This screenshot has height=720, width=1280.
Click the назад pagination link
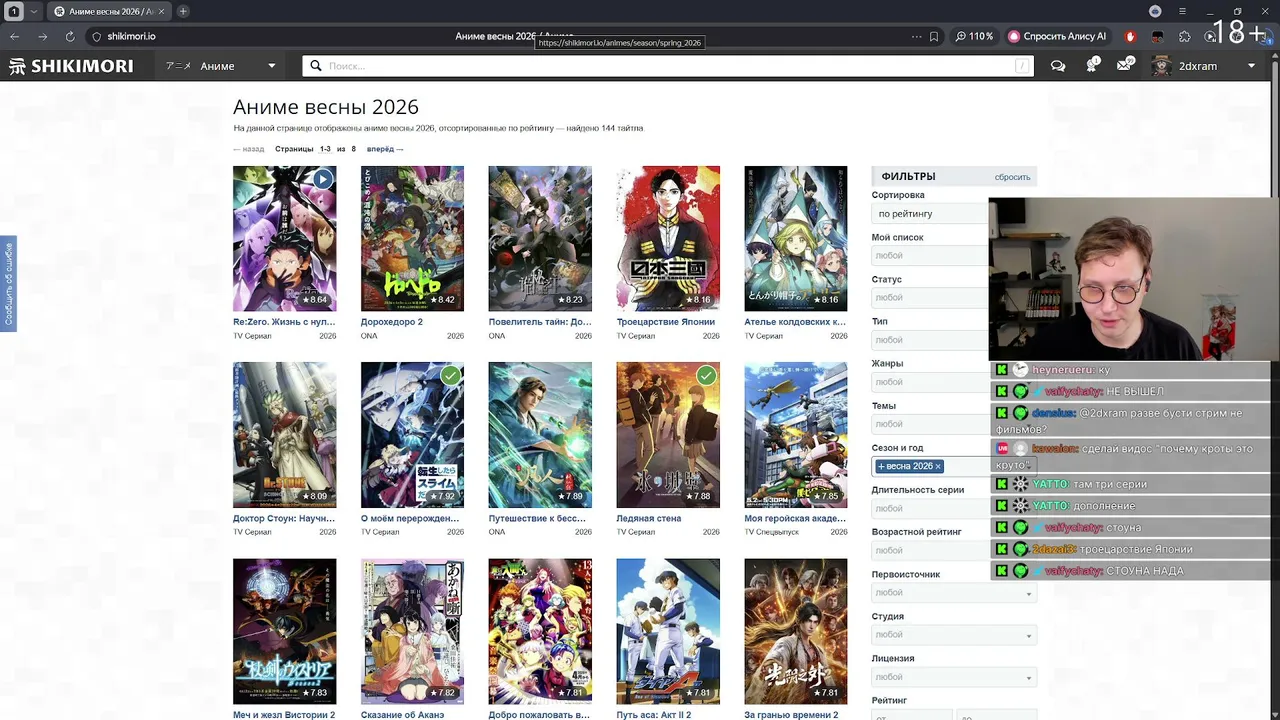coord(249,149)
